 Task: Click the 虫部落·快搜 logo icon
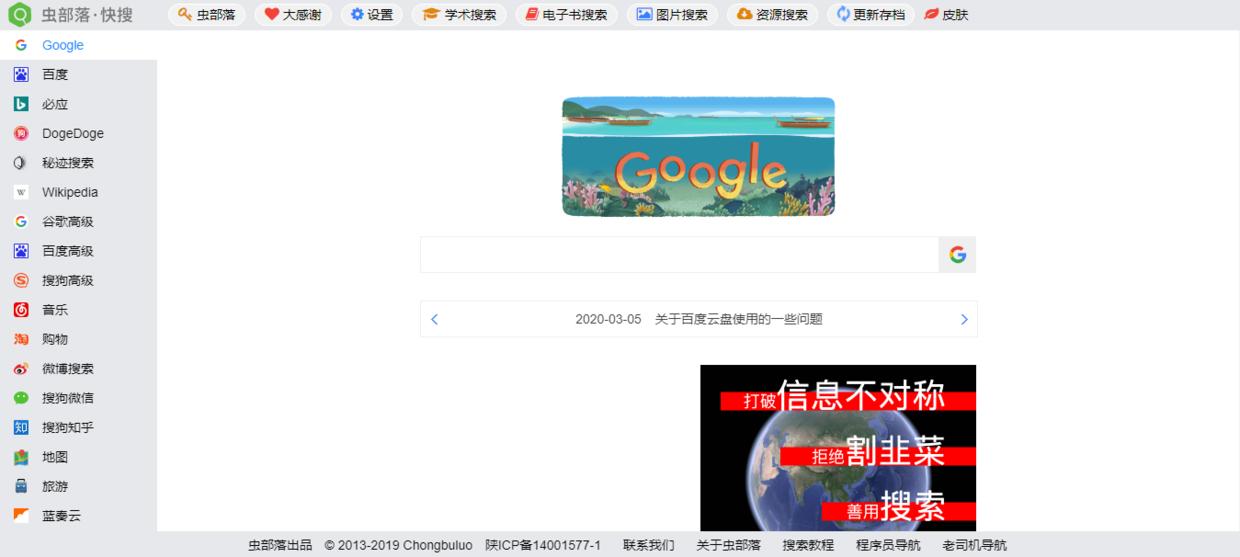(x=20, y=15)
